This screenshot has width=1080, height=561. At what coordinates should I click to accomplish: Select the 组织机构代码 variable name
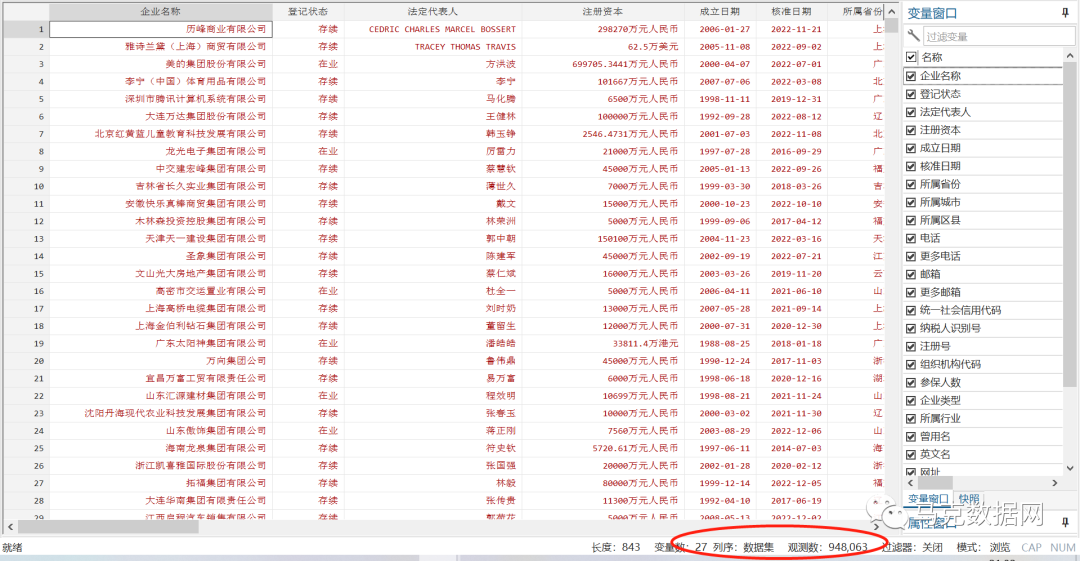(x=950, y=364)
